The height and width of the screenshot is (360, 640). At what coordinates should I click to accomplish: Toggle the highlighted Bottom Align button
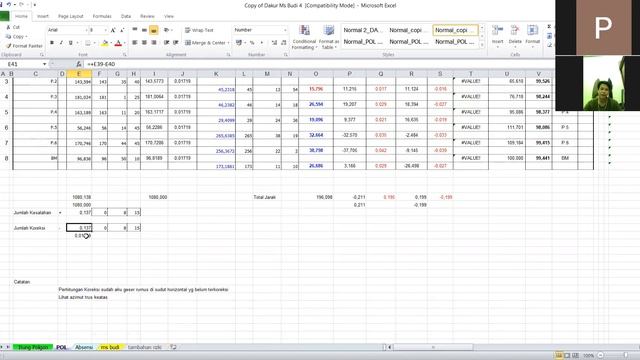tap(153, 30)
